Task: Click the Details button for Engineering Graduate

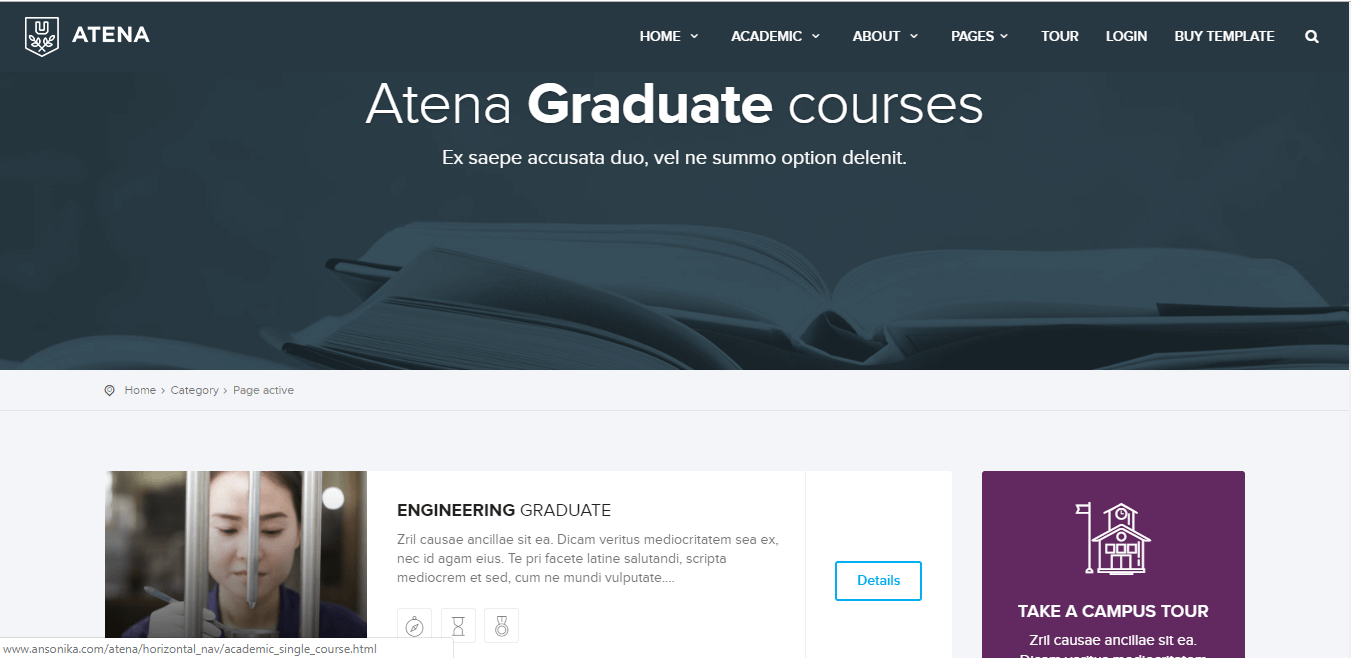Action: pos(878,581)
